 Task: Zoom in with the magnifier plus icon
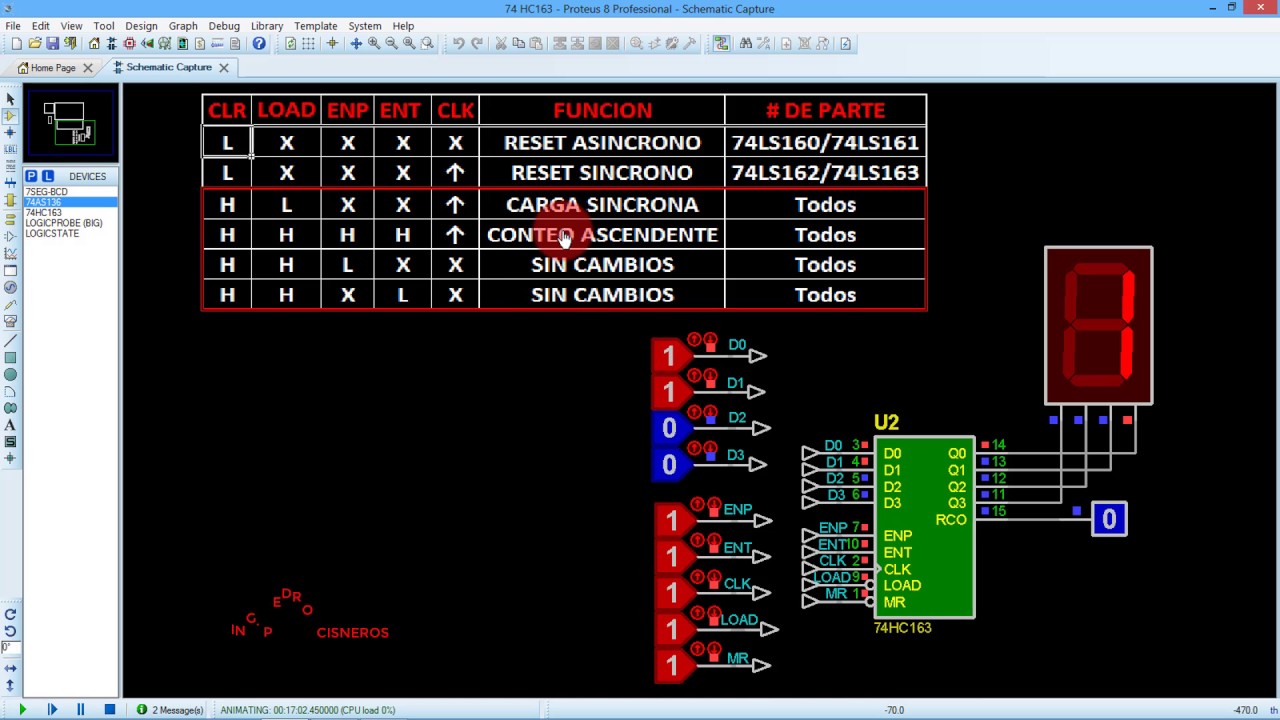click(373, 44)
